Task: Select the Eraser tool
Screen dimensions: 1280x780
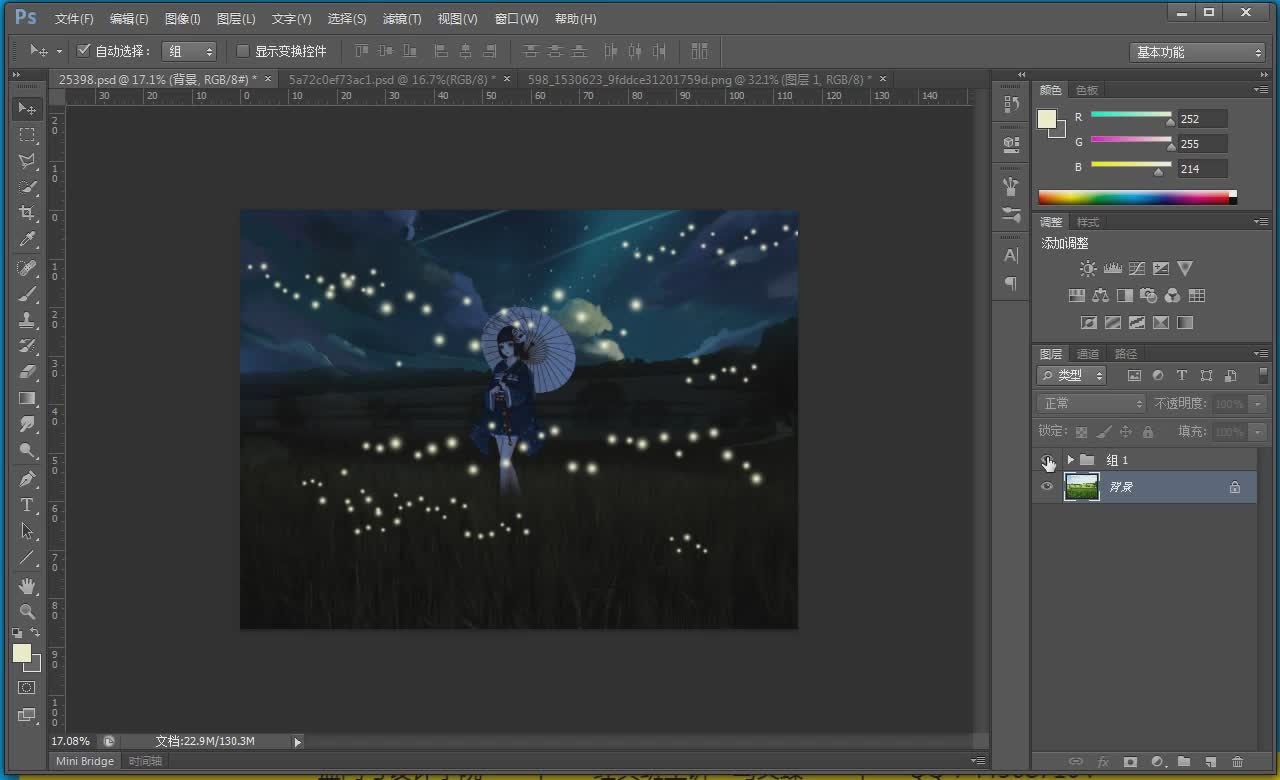Action: 27,372
